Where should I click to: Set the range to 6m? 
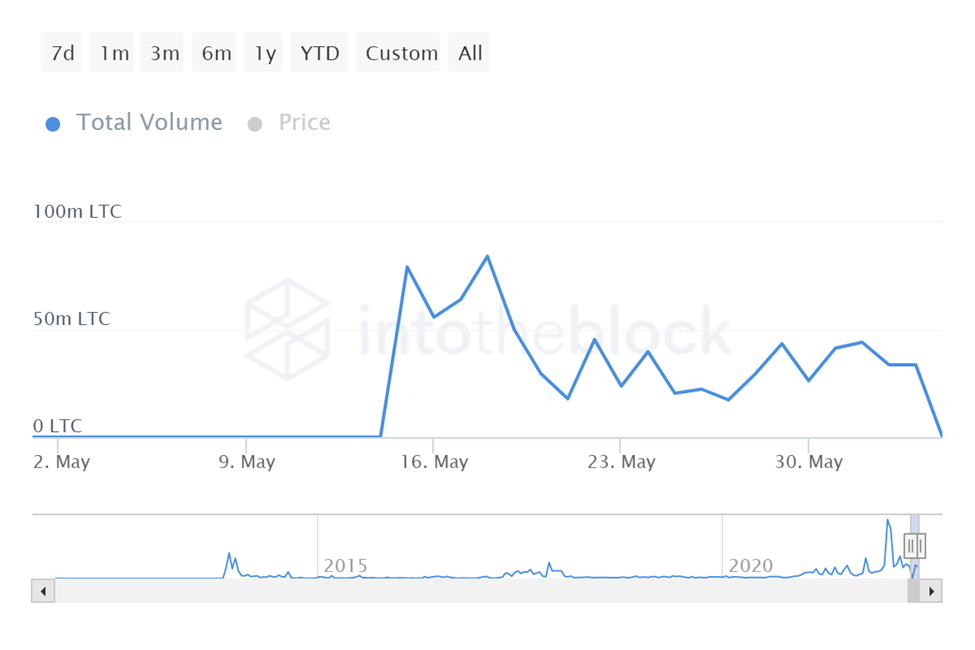[x=216, y=53]
